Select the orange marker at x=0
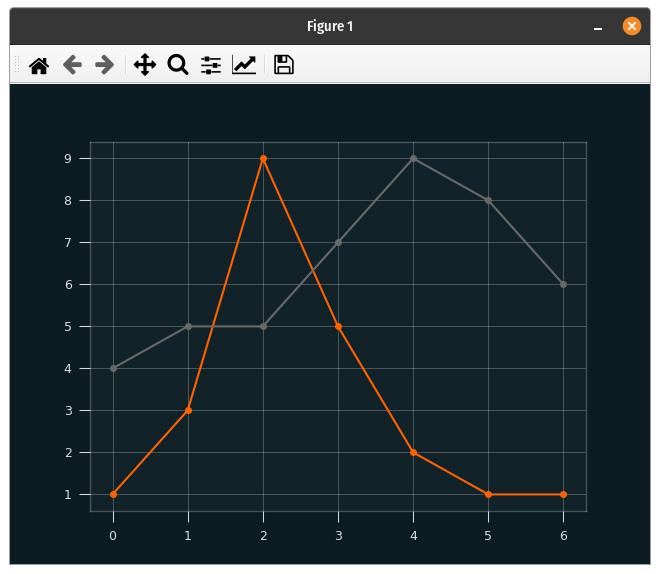Viewport: 660px width, 574px height. click(113, 494)
